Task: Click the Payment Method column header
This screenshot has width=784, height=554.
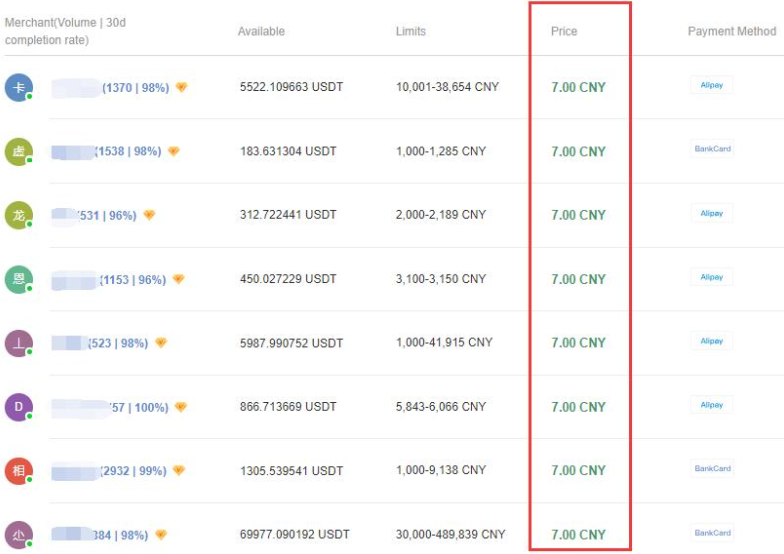Action: 732,31
